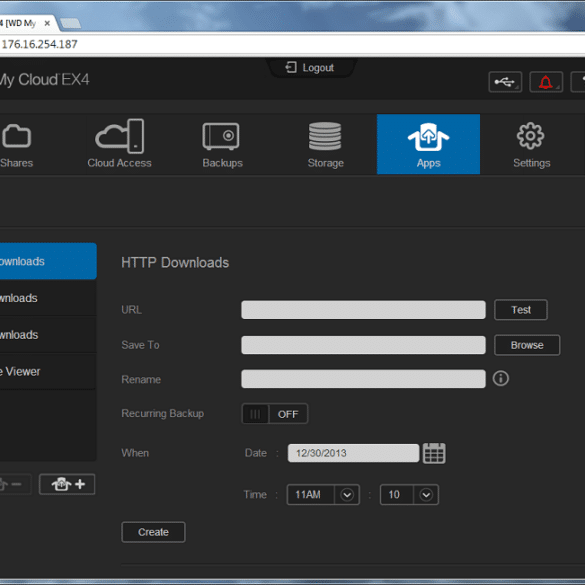Toggle the Recurring Backup switch
Viewport: 585px width, 585px height.
[275, 414]
